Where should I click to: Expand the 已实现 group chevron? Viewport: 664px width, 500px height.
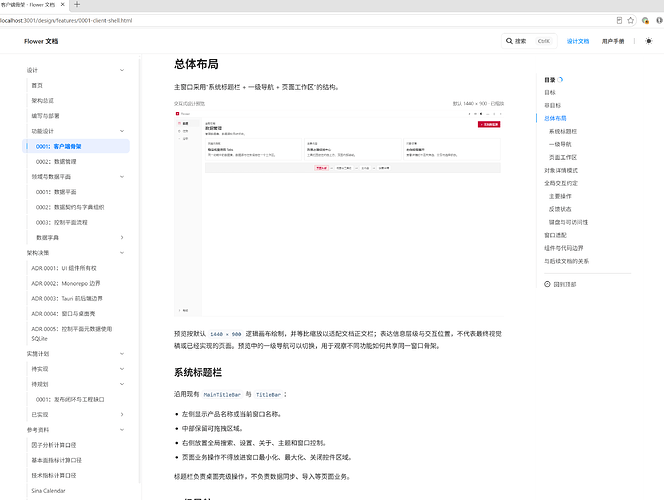click(122, 414)
